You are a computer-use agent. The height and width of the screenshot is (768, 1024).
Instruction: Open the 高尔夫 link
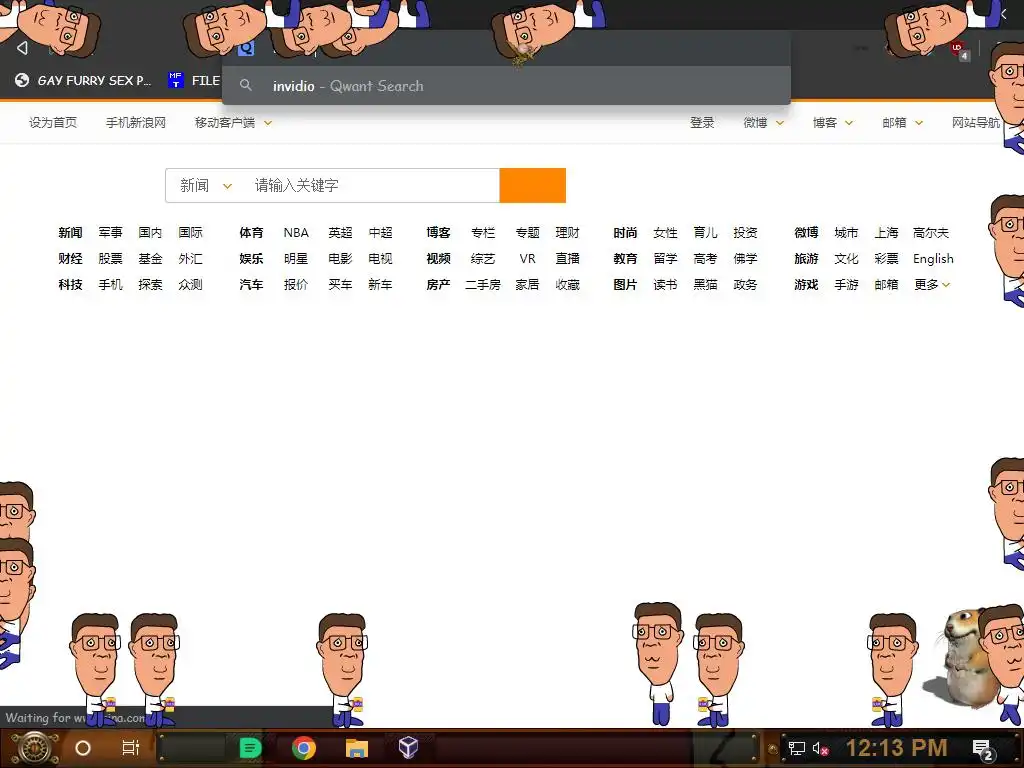point(931,232)
